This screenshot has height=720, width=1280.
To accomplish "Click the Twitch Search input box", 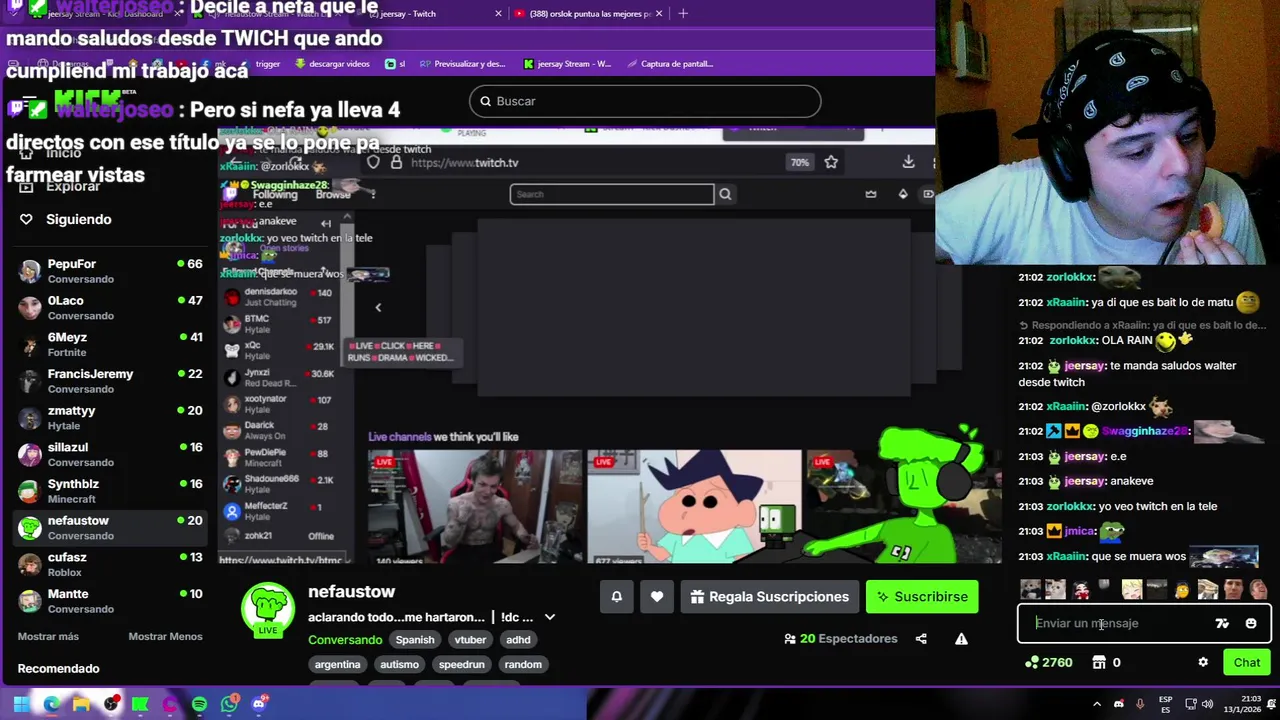I will (612, 194).
